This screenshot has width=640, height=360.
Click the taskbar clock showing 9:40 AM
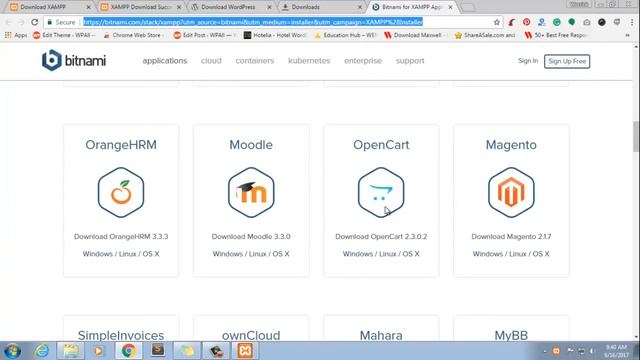tap(616, 351)
